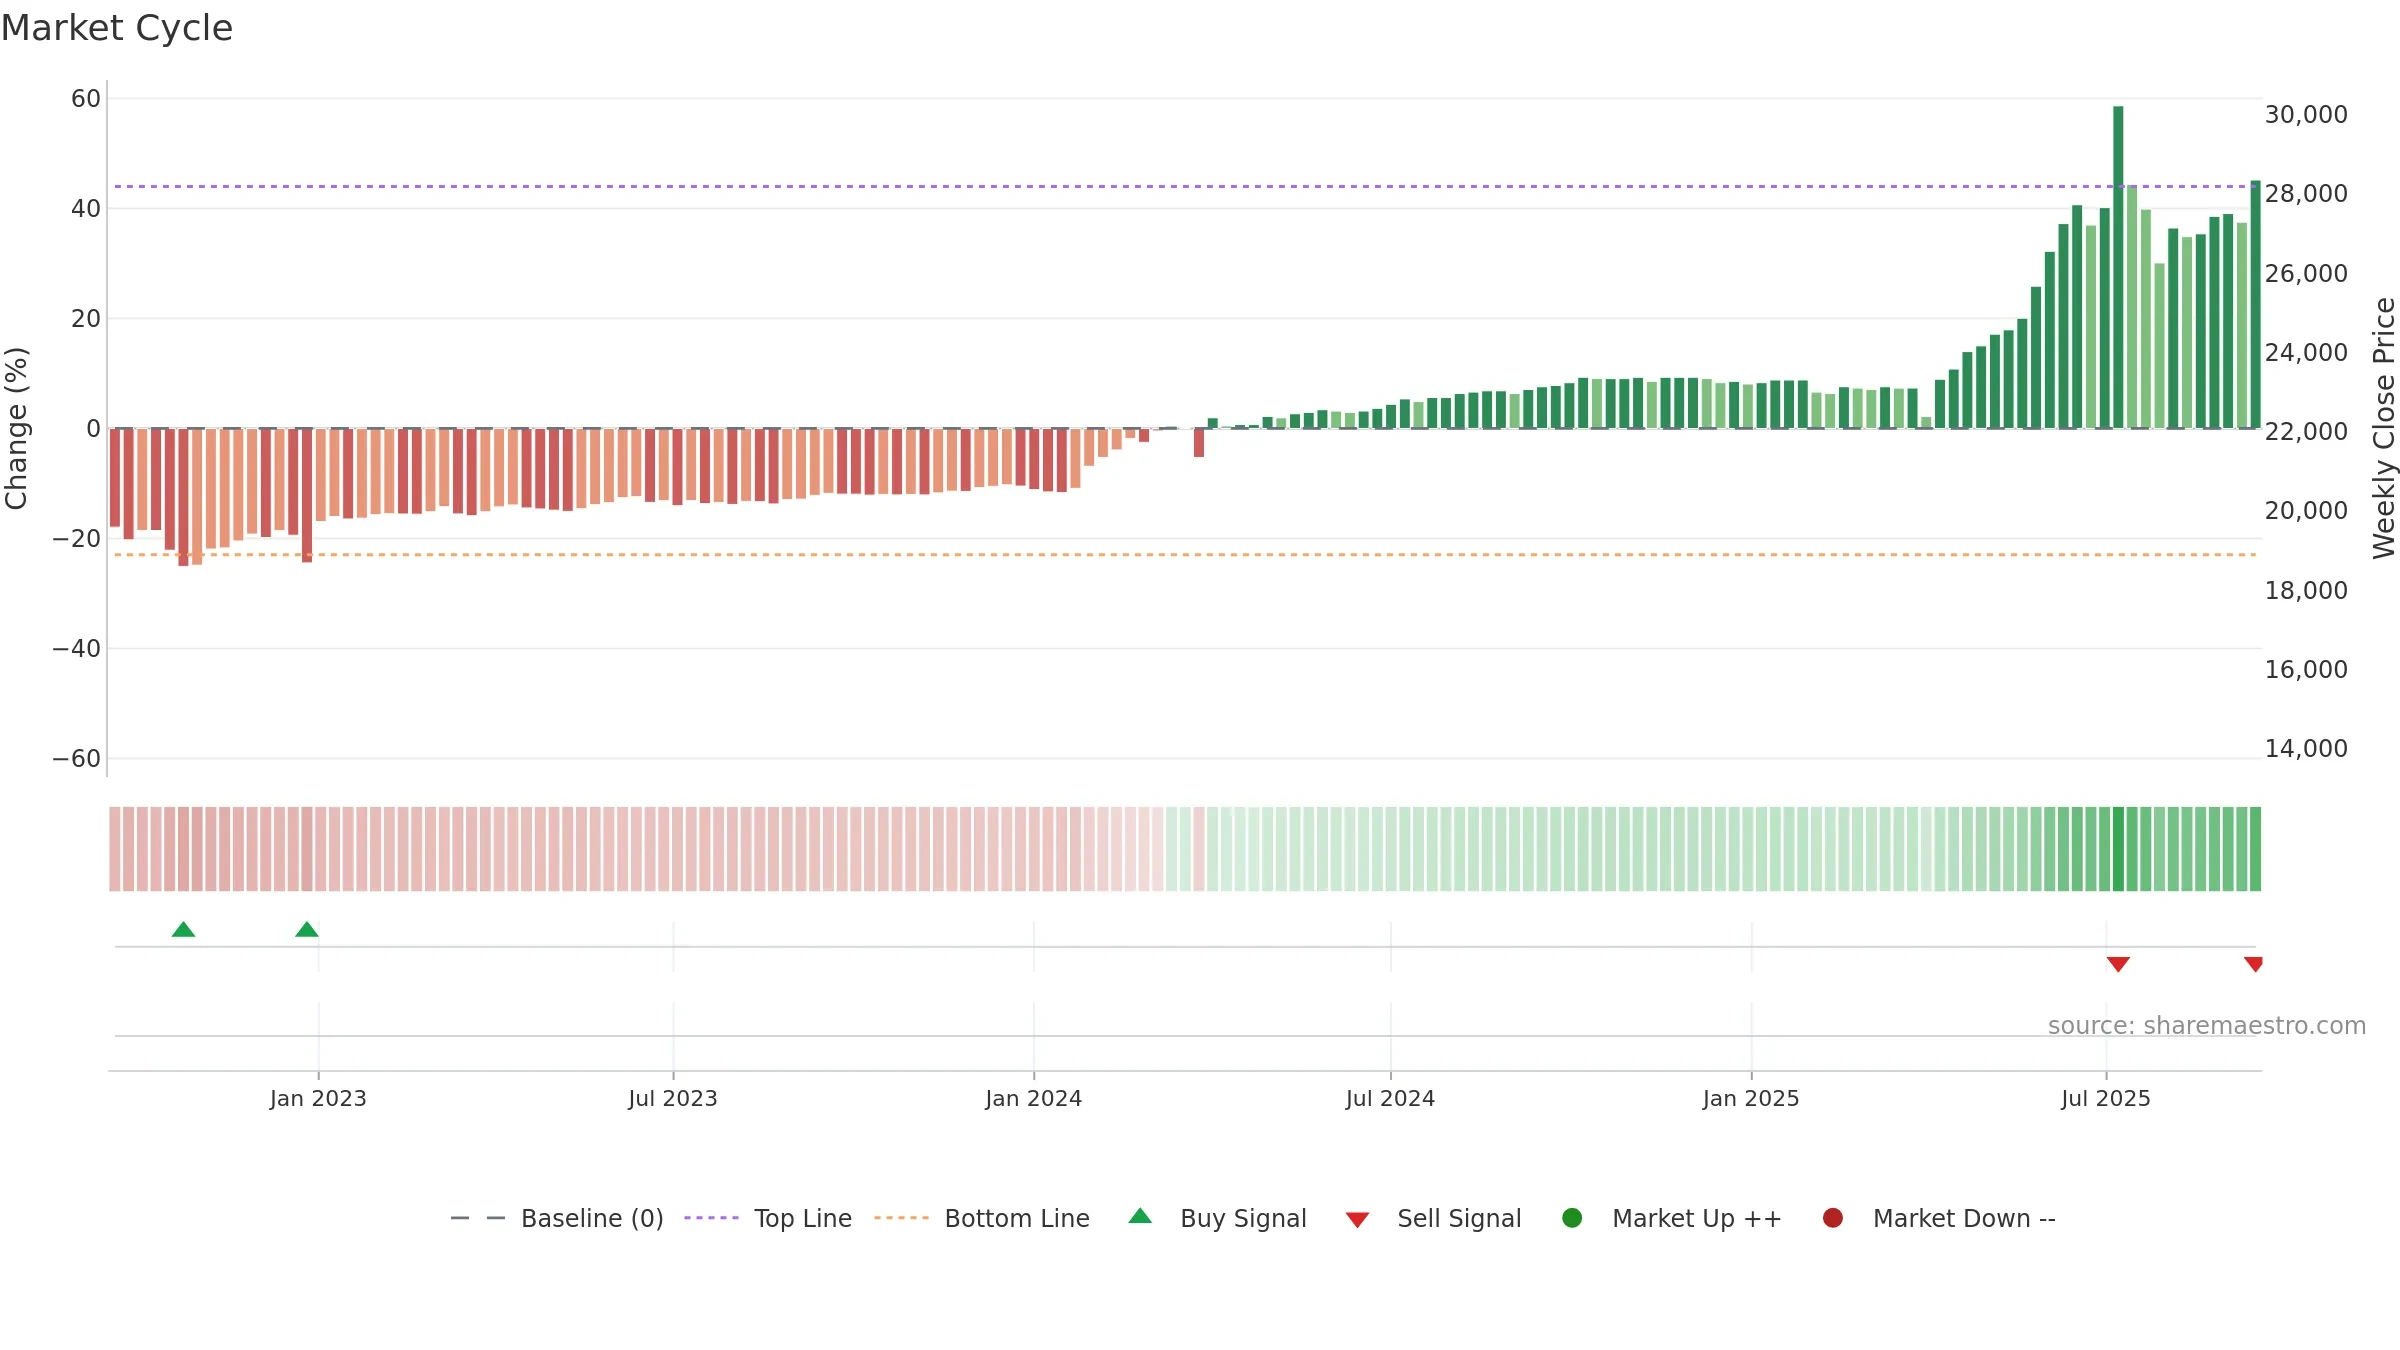
Task: Toggle Sell Signal legend entry
Action: coord(1433,1218)
